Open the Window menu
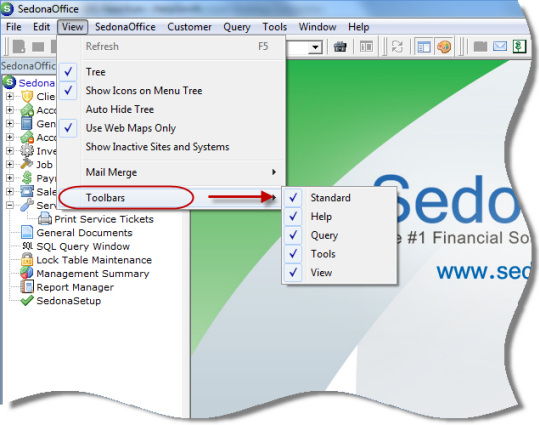Image resolution: width=539 pixels, height=425 pixels. tap(317, 27)
